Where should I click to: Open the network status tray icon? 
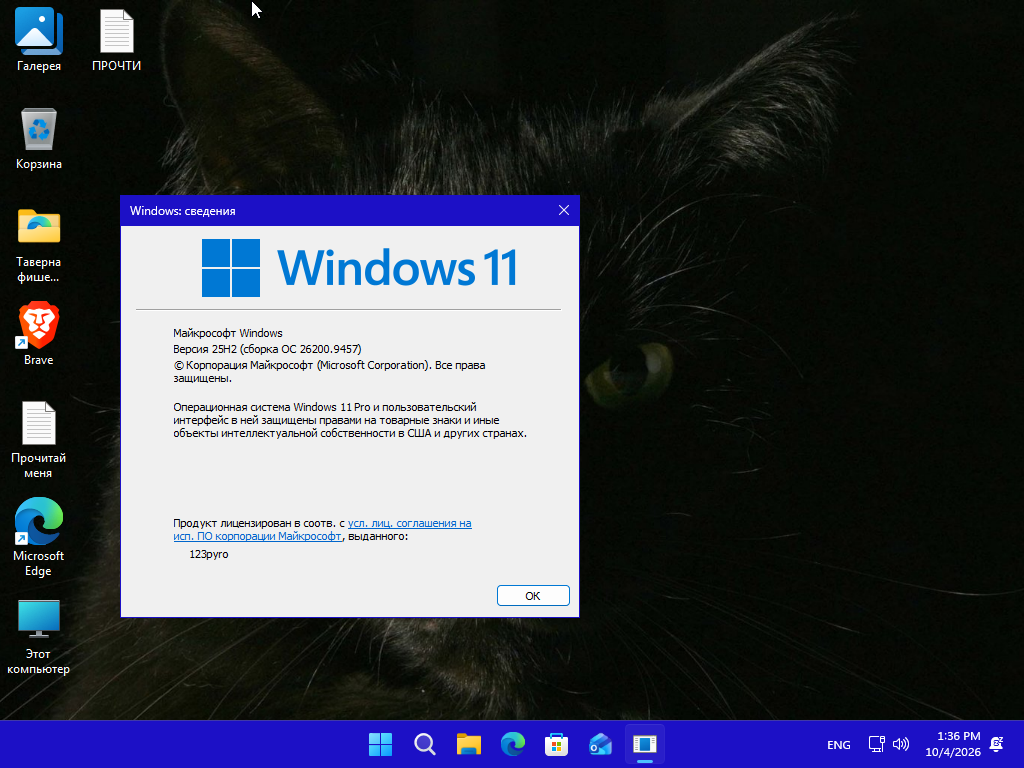point(876,744)
